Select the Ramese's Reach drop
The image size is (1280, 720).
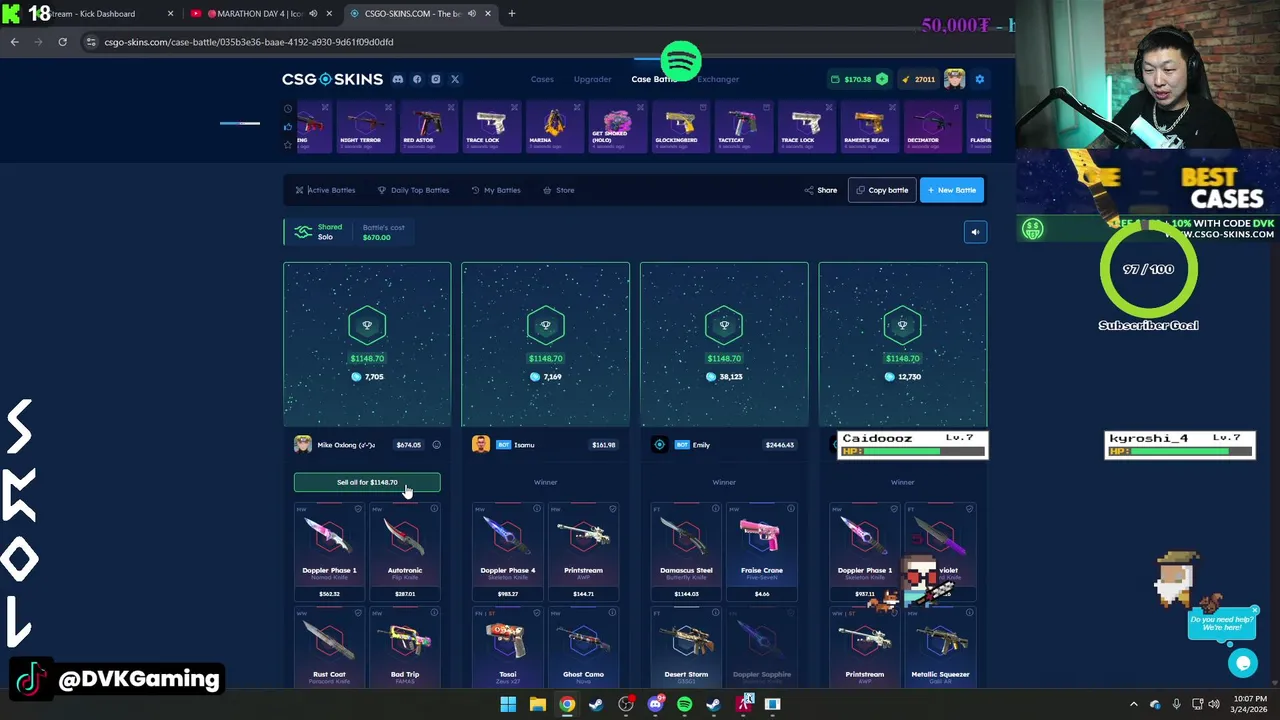[x=868, y=128]
